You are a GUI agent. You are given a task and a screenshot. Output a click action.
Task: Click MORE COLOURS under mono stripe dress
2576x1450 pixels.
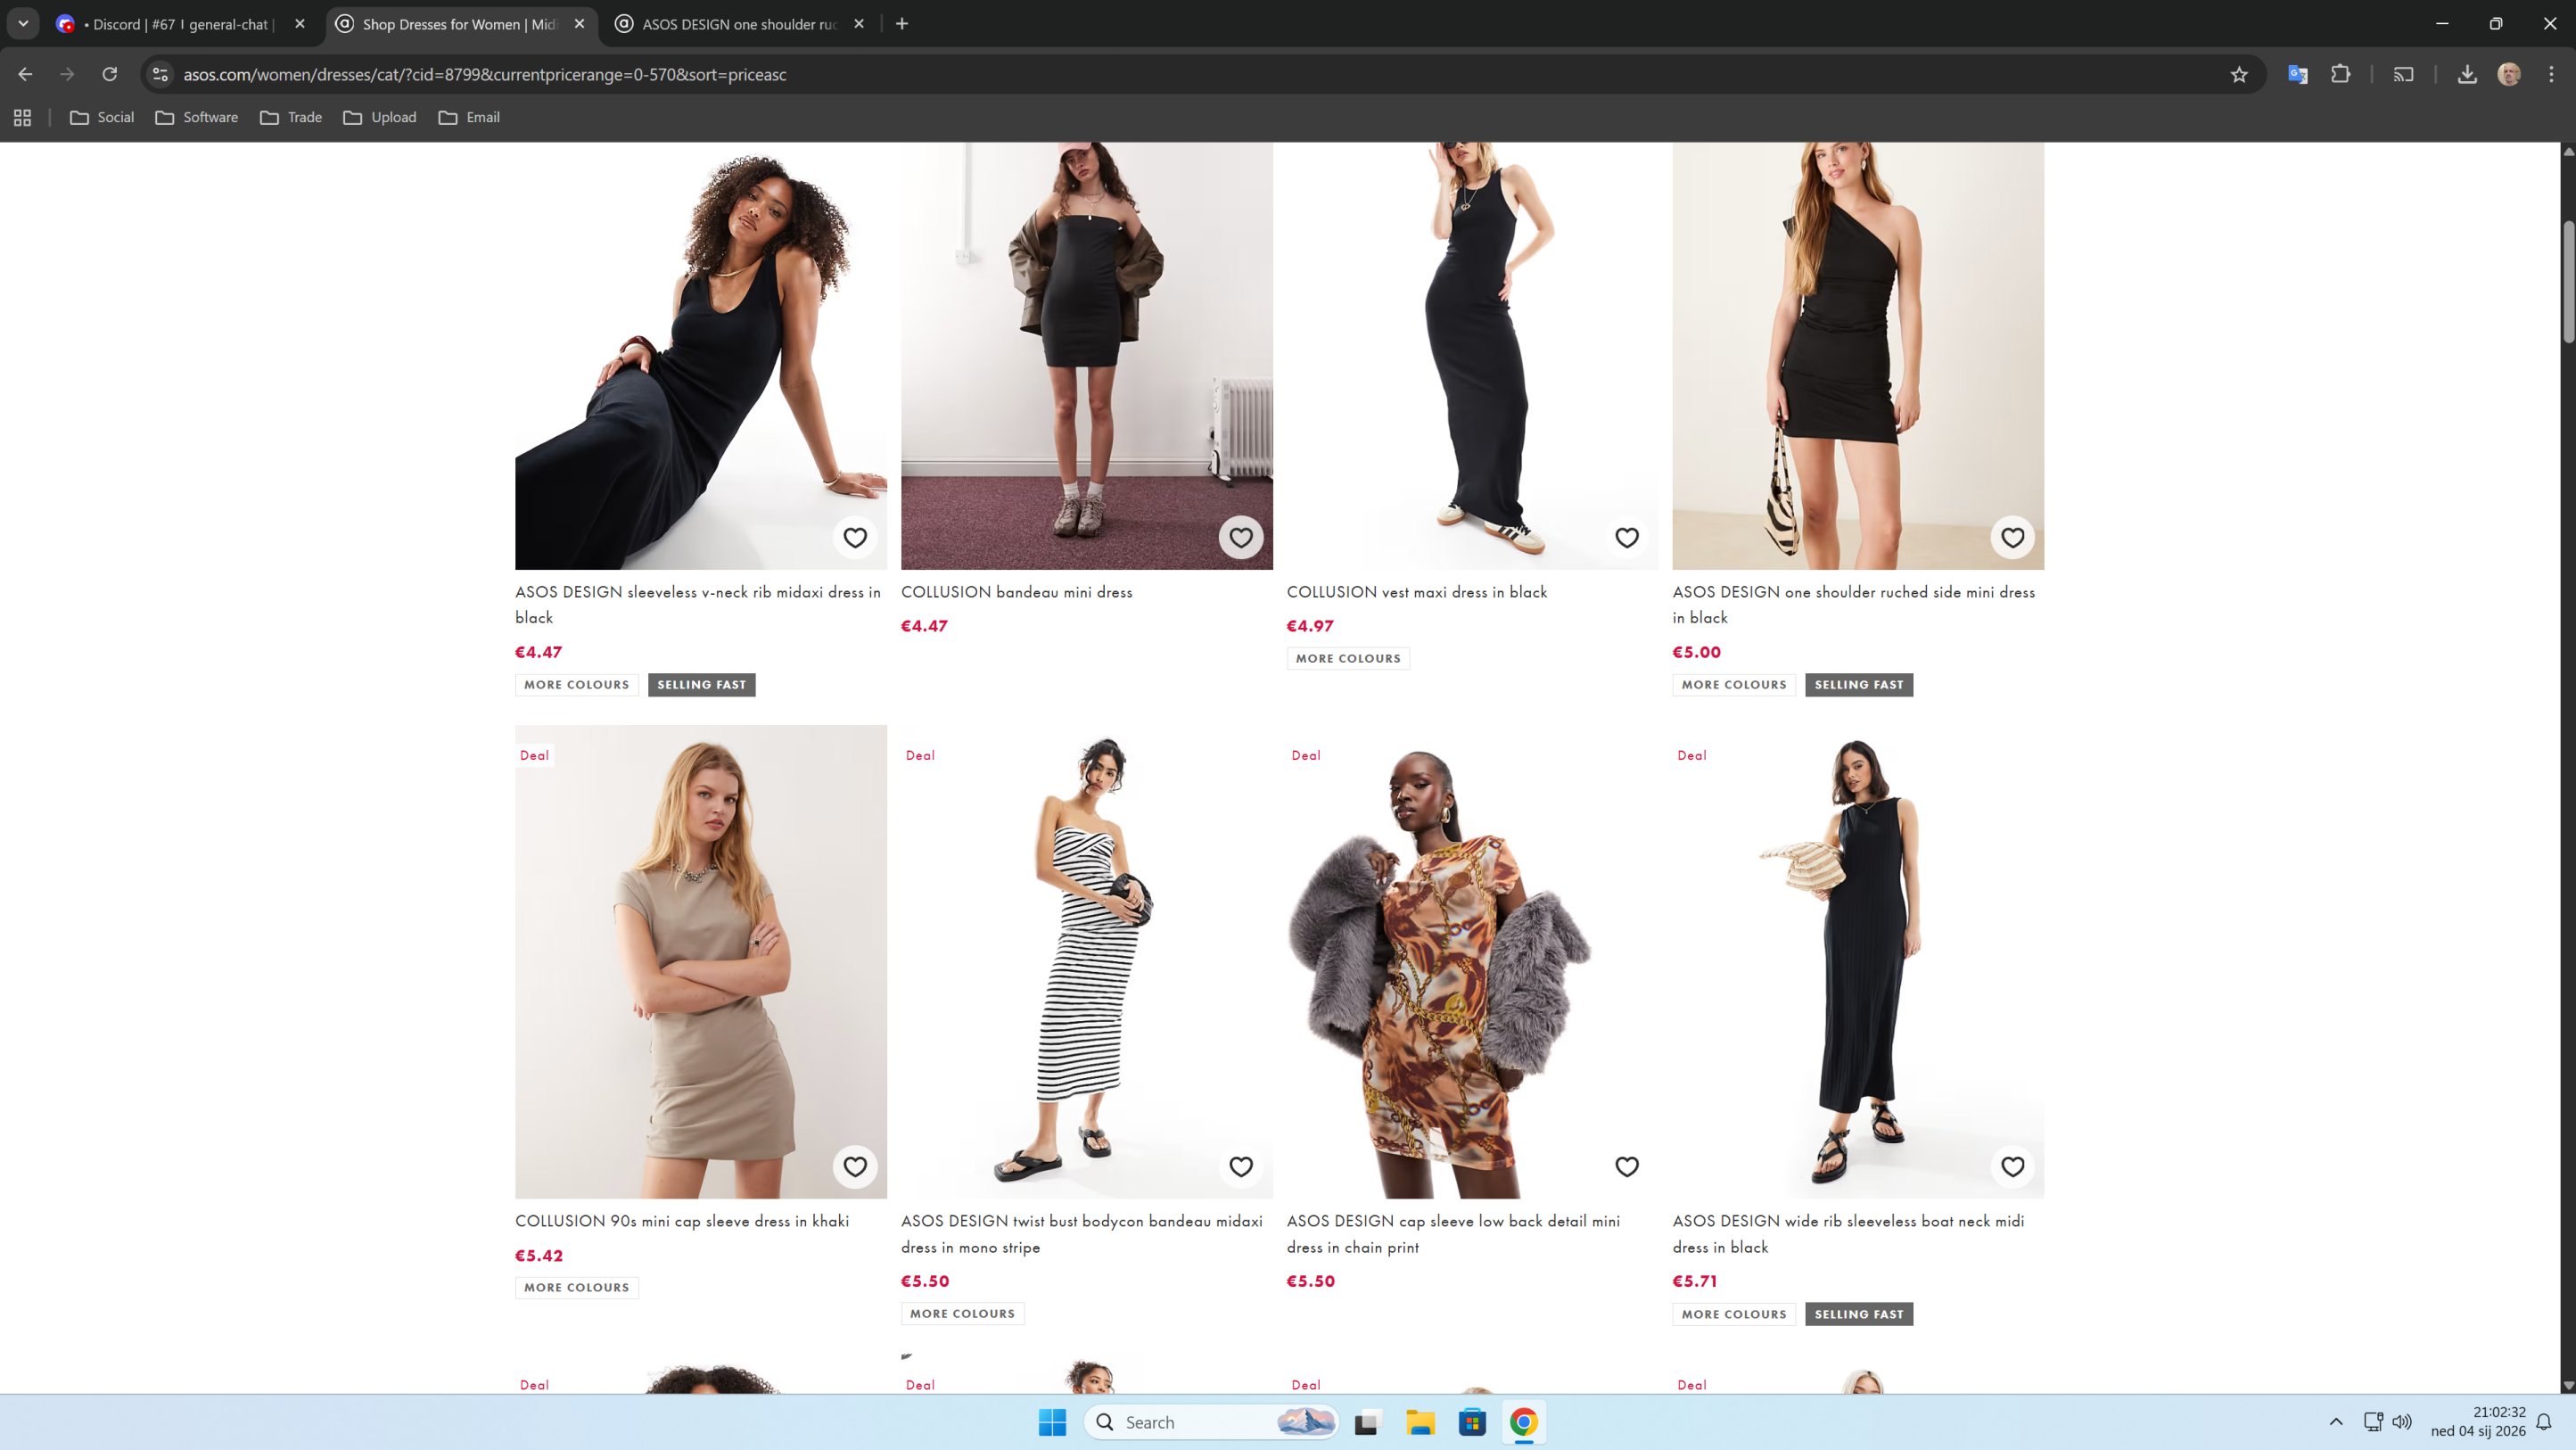pyautogui.click(x=961, y=1314)
